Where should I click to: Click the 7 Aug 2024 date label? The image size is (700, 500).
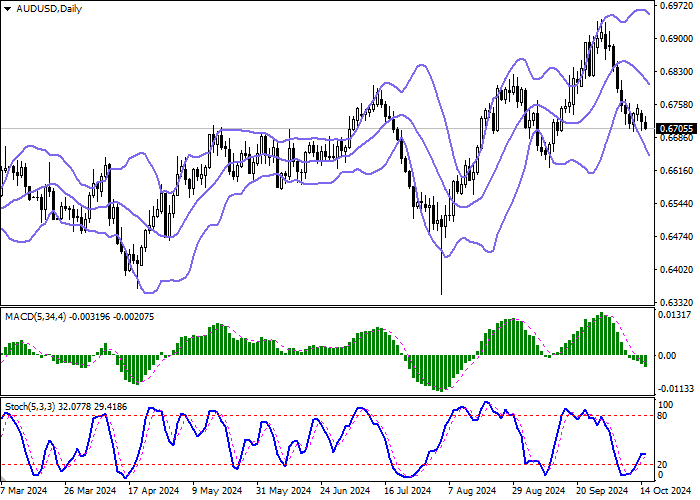click(473, 491)
